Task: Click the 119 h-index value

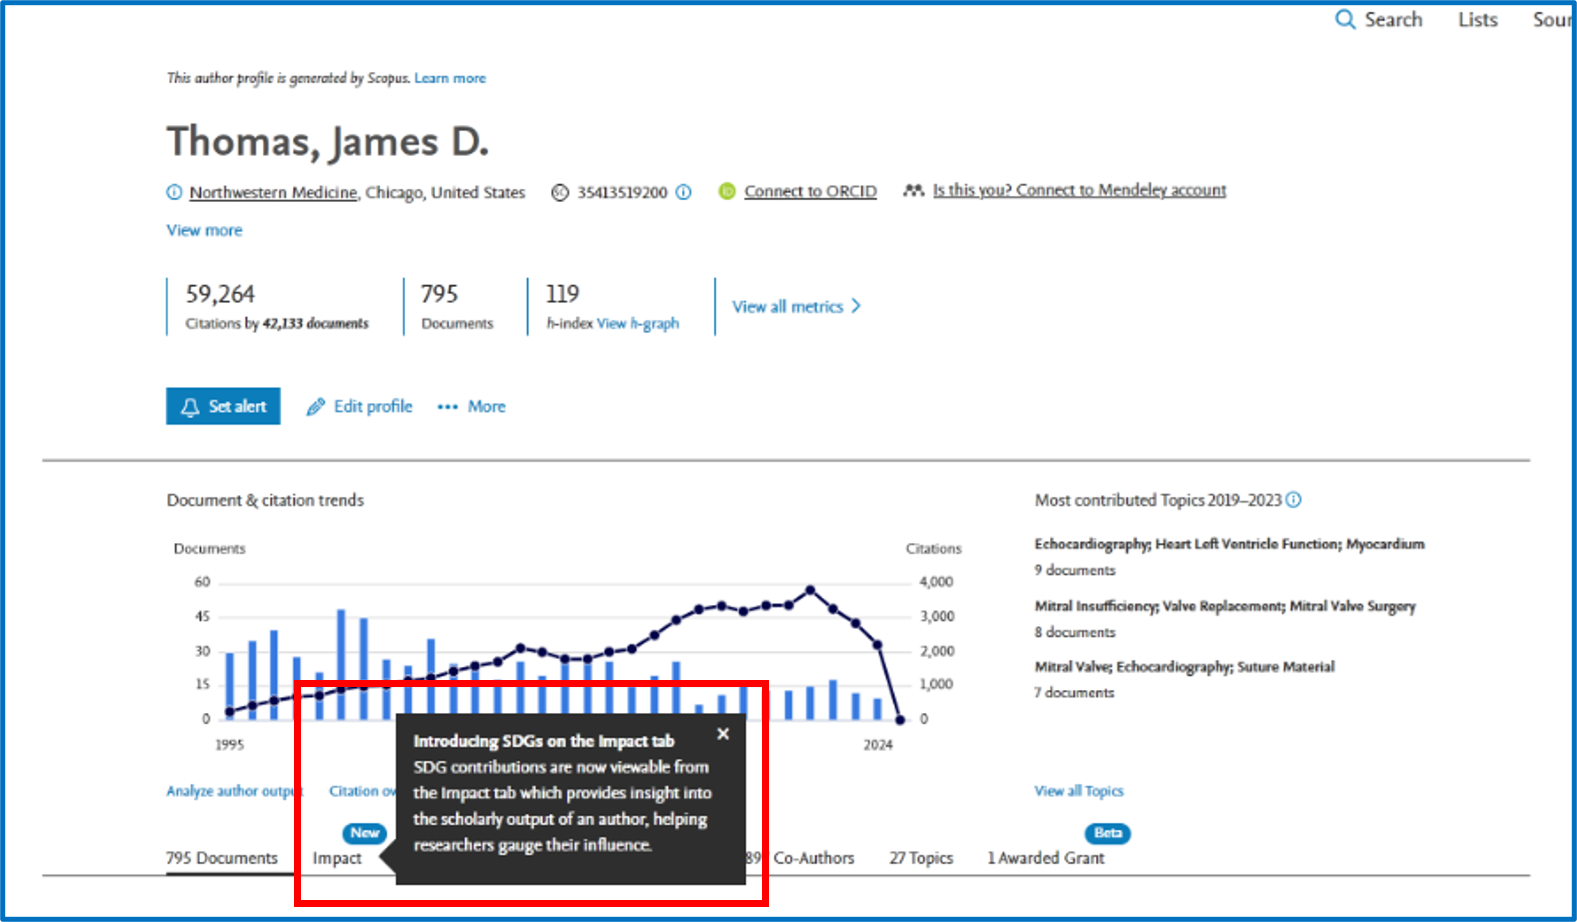Action: pyautogui.click(x=562, y=294)
